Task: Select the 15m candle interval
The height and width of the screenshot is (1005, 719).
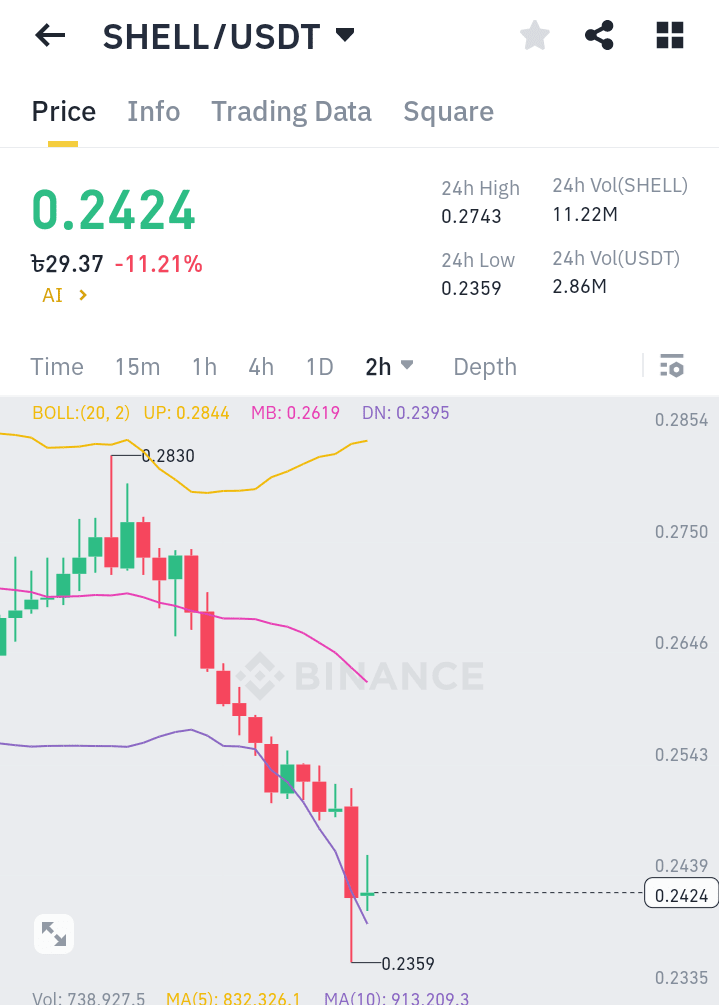Action: pyautogui.click(x=137, y=366)
